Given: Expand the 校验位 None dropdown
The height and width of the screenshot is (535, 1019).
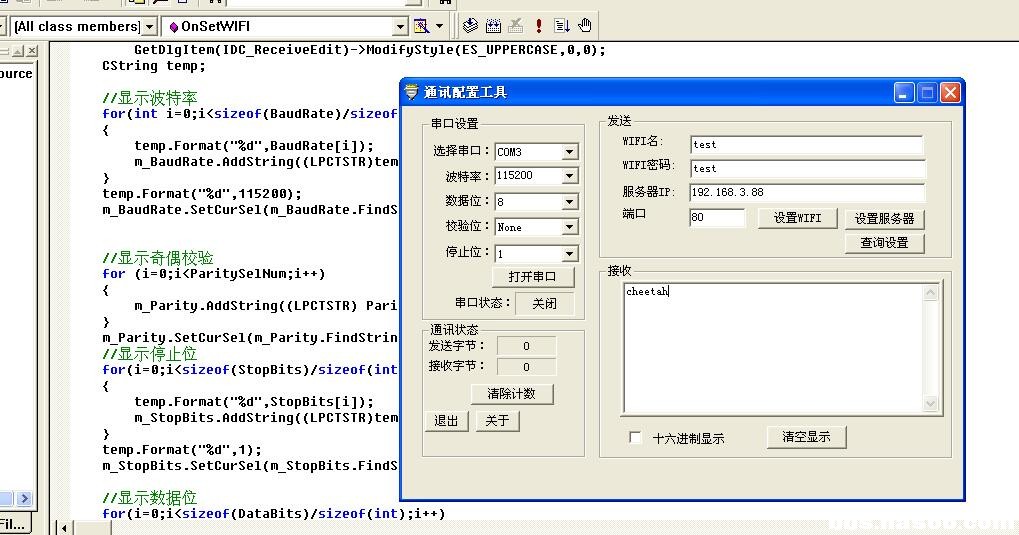Looking at the screenshot, I should (x=569, y=227).
